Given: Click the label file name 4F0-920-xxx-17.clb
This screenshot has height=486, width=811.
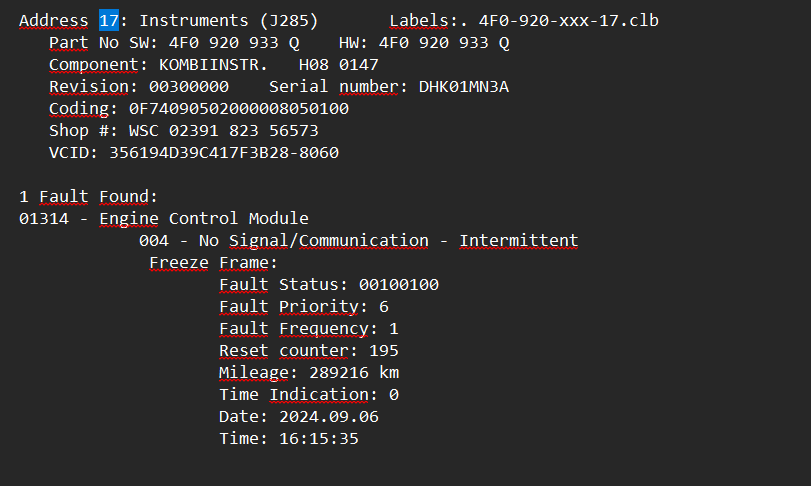Looking at the screenshot, I should point(568,20).
